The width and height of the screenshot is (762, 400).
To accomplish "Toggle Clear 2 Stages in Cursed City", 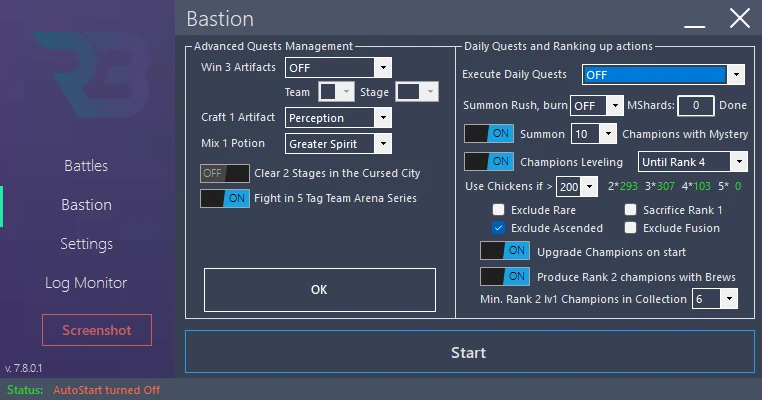I will (225, 173).
